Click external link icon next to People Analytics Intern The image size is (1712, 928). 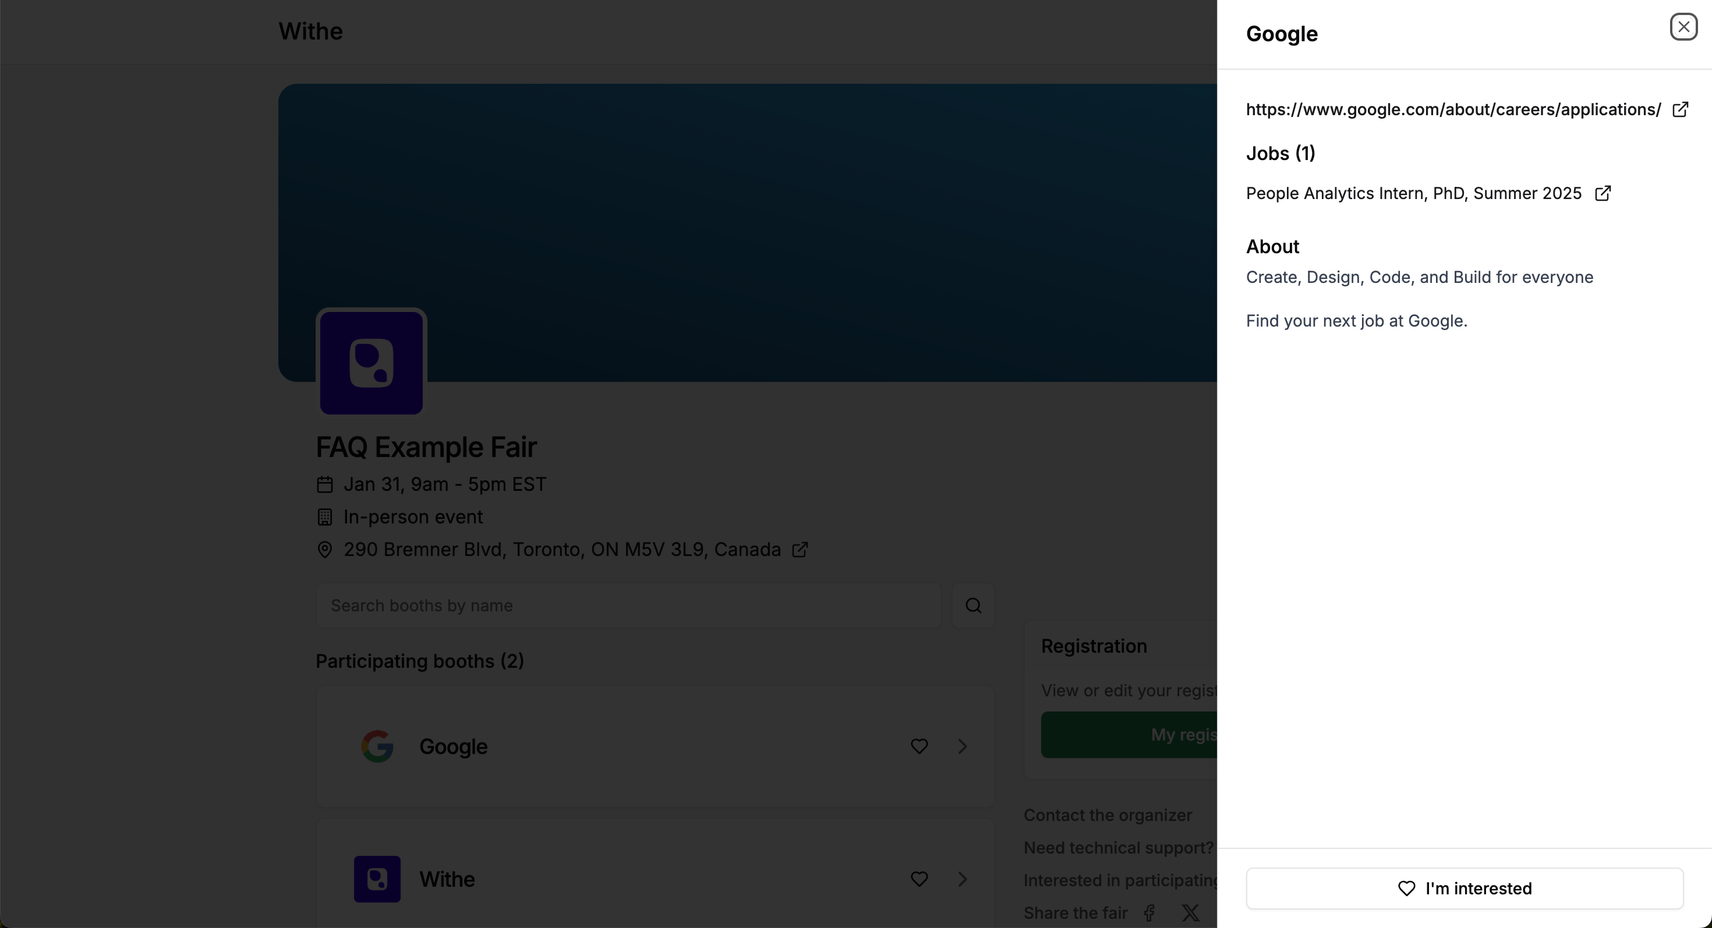1602,193
